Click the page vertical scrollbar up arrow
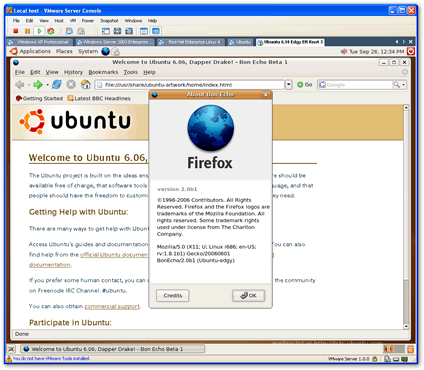This screenshot has width=424, height=370. pos(406,108)
